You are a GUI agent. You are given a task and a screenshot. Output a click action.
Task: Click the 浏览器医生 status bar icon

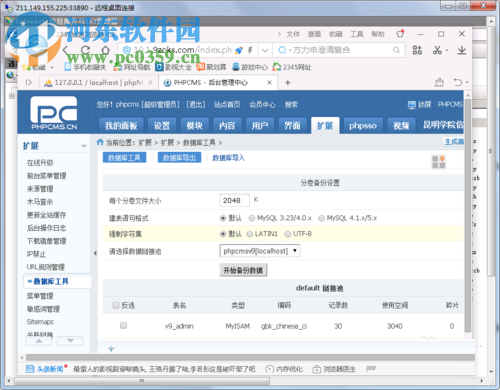[x=316, y=369]
